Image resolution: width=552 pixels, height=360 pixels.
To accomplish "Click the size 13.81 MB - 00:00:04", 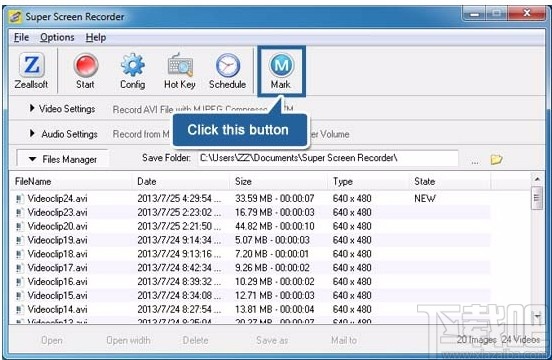I will tap(275, 309).
